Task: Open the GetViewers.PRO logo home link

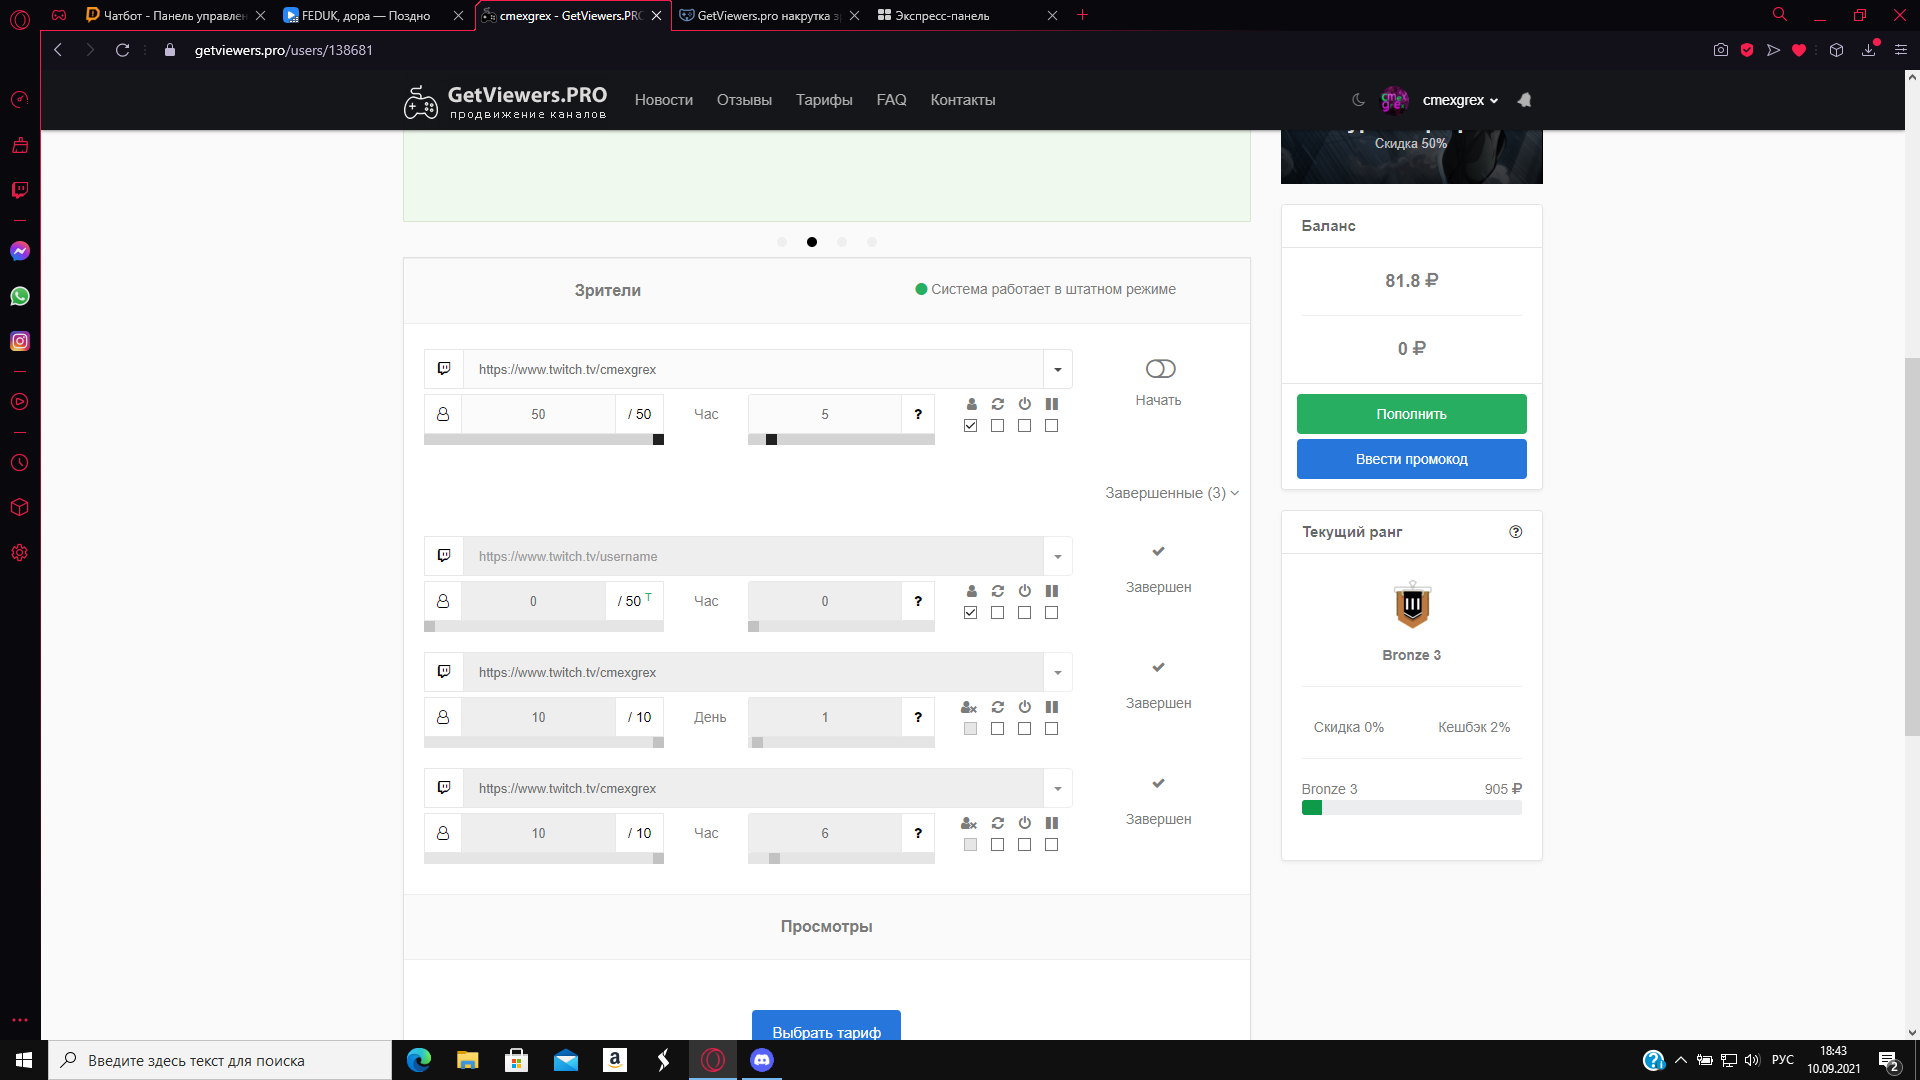Action: [x=505, y=101]
